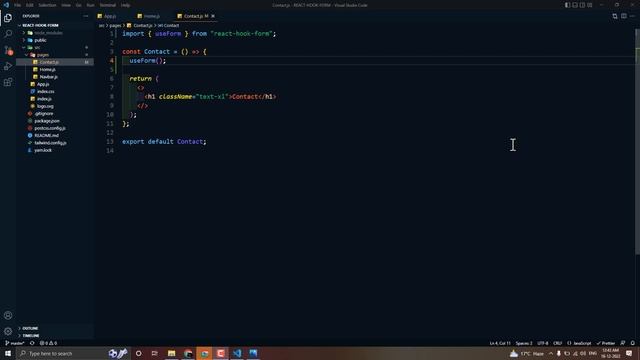Click the synchronize changes icon in status bar
Image resolution: width=640 pixels, height=360 pixels.
click(32, 343)
